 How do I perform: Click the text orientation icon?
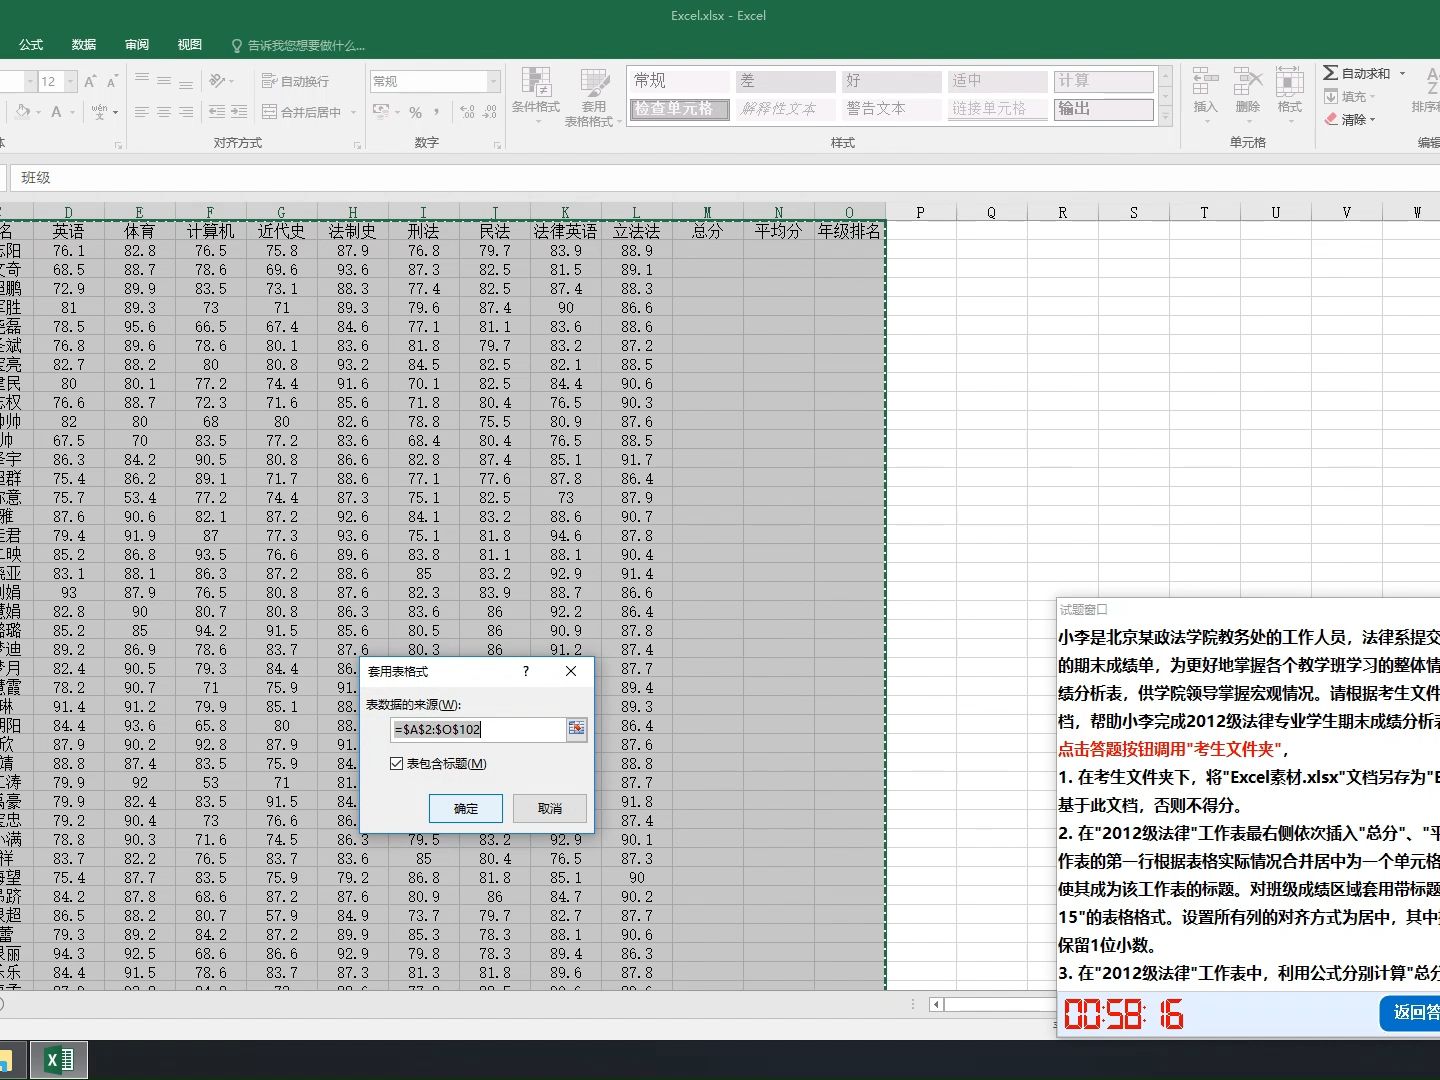(x=218, y=81)
